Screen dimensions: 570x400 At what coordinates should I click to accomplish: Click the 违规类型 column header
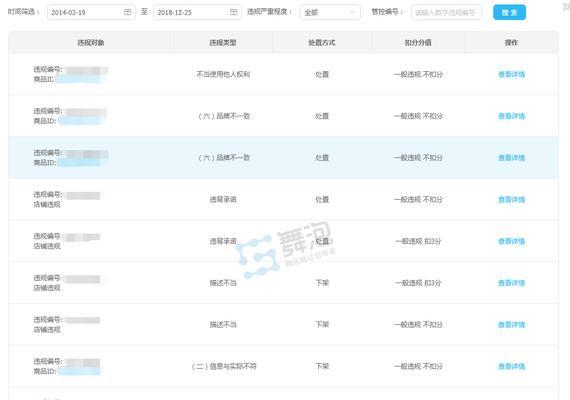tap(223, 43)
